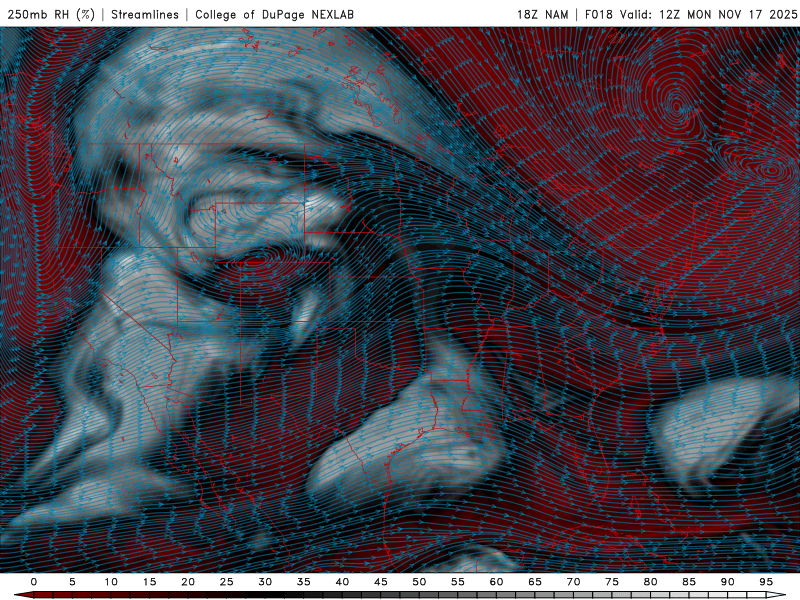Click the 85 label on the RH legend

(689, 582)
